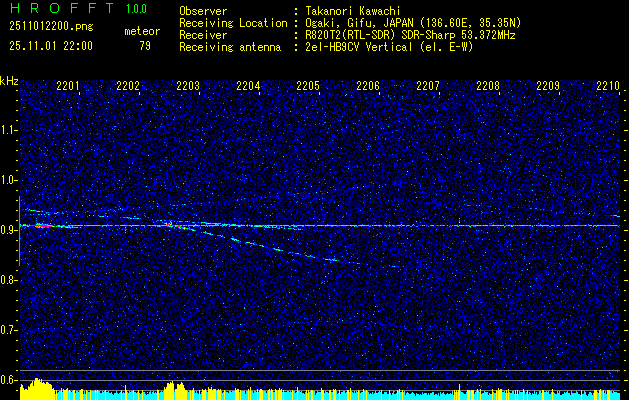
Task: Click the Observer label
Action: (203, 11)
